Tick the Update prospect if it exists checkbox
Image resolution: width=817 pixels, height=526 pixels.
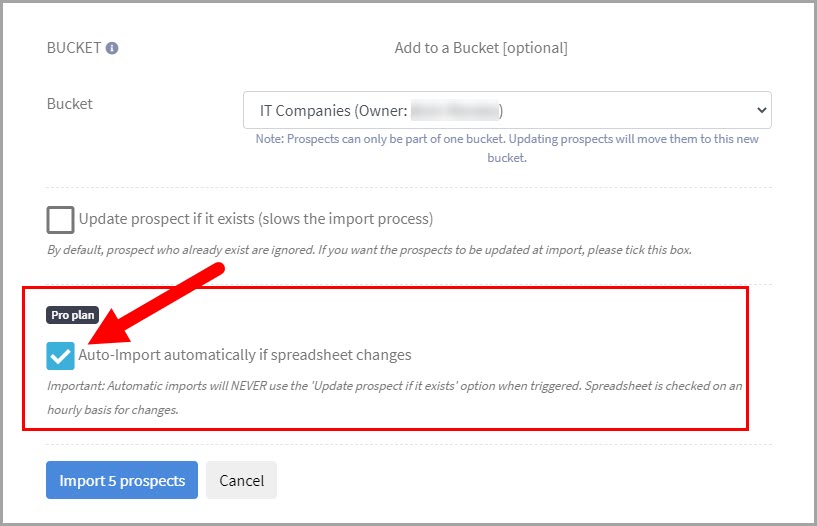(61, 219)
